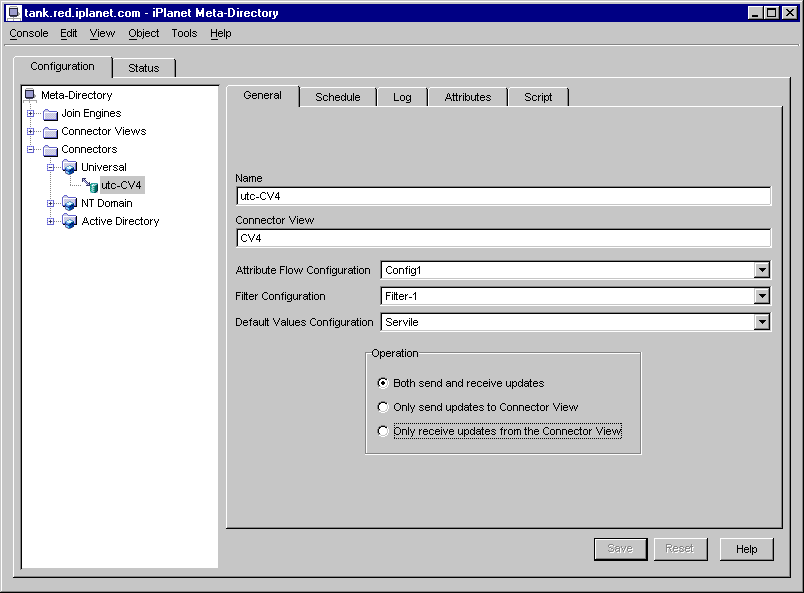The height and width of the screenshot is (593, 804).
Task: Switch to the Log tab
Action: [x=402, y=97]
